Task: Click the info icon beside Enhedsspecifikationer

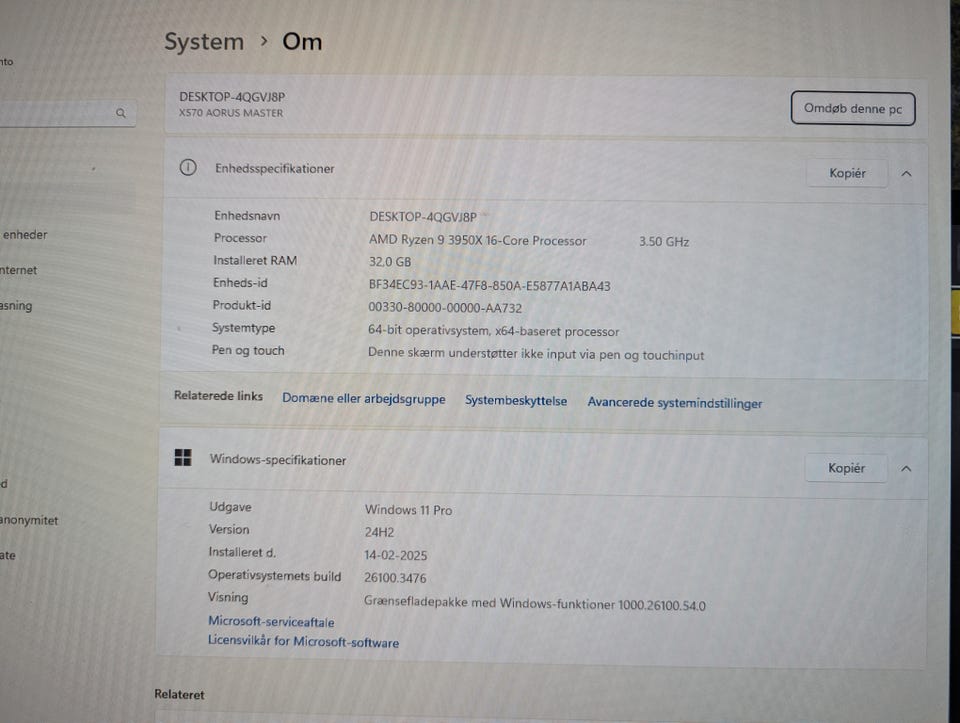Action: click(188, 168)
